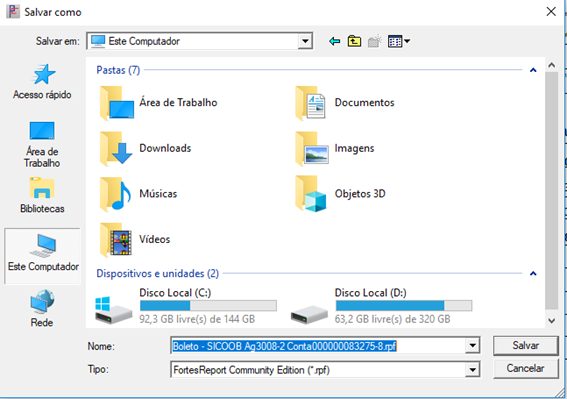Select the Vídeos folder icon
567x399 pixels.
115,240
